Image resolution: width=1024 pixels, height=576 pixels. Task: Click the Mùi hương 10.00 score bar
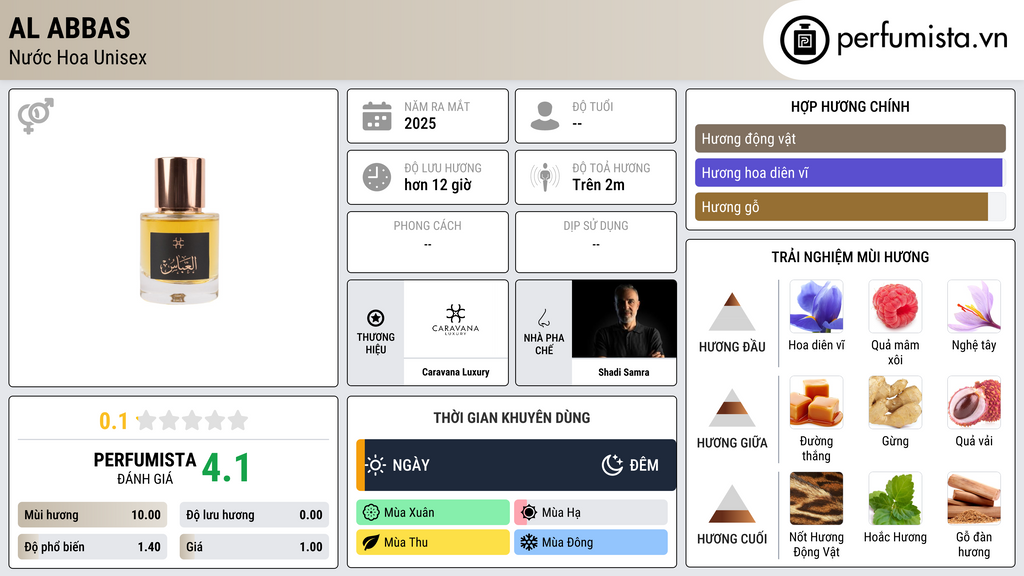[x=92, y=515]
